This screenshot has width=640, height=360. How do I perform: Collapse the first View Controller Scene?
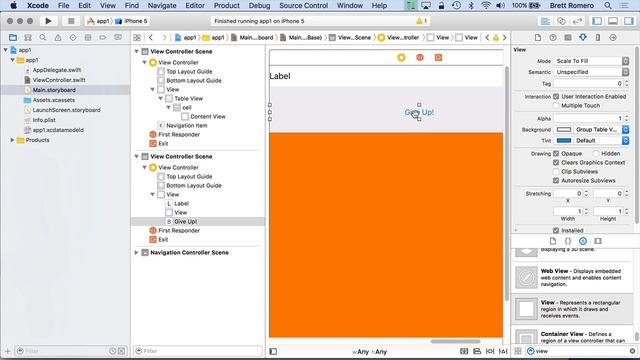(x=136, y=51)
